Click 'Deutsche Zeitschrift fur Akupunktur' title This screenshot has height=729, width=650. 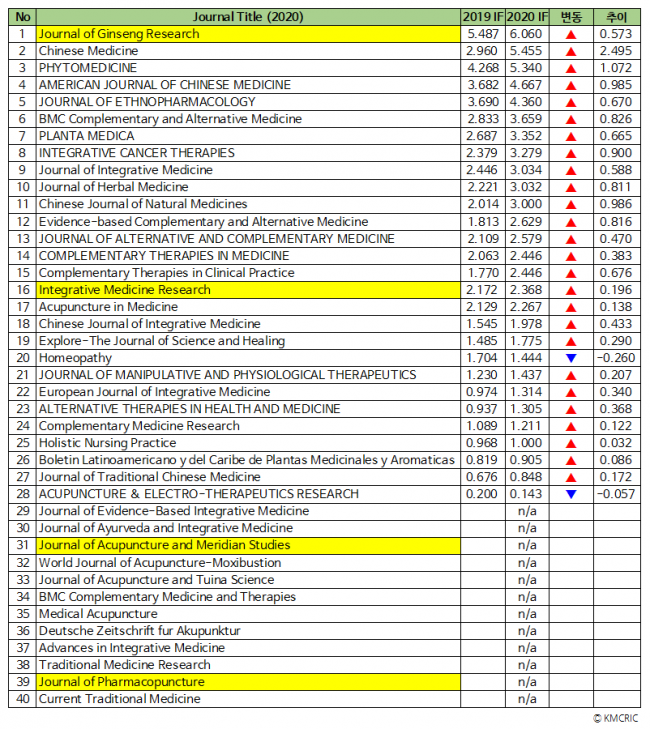[139, 631]
